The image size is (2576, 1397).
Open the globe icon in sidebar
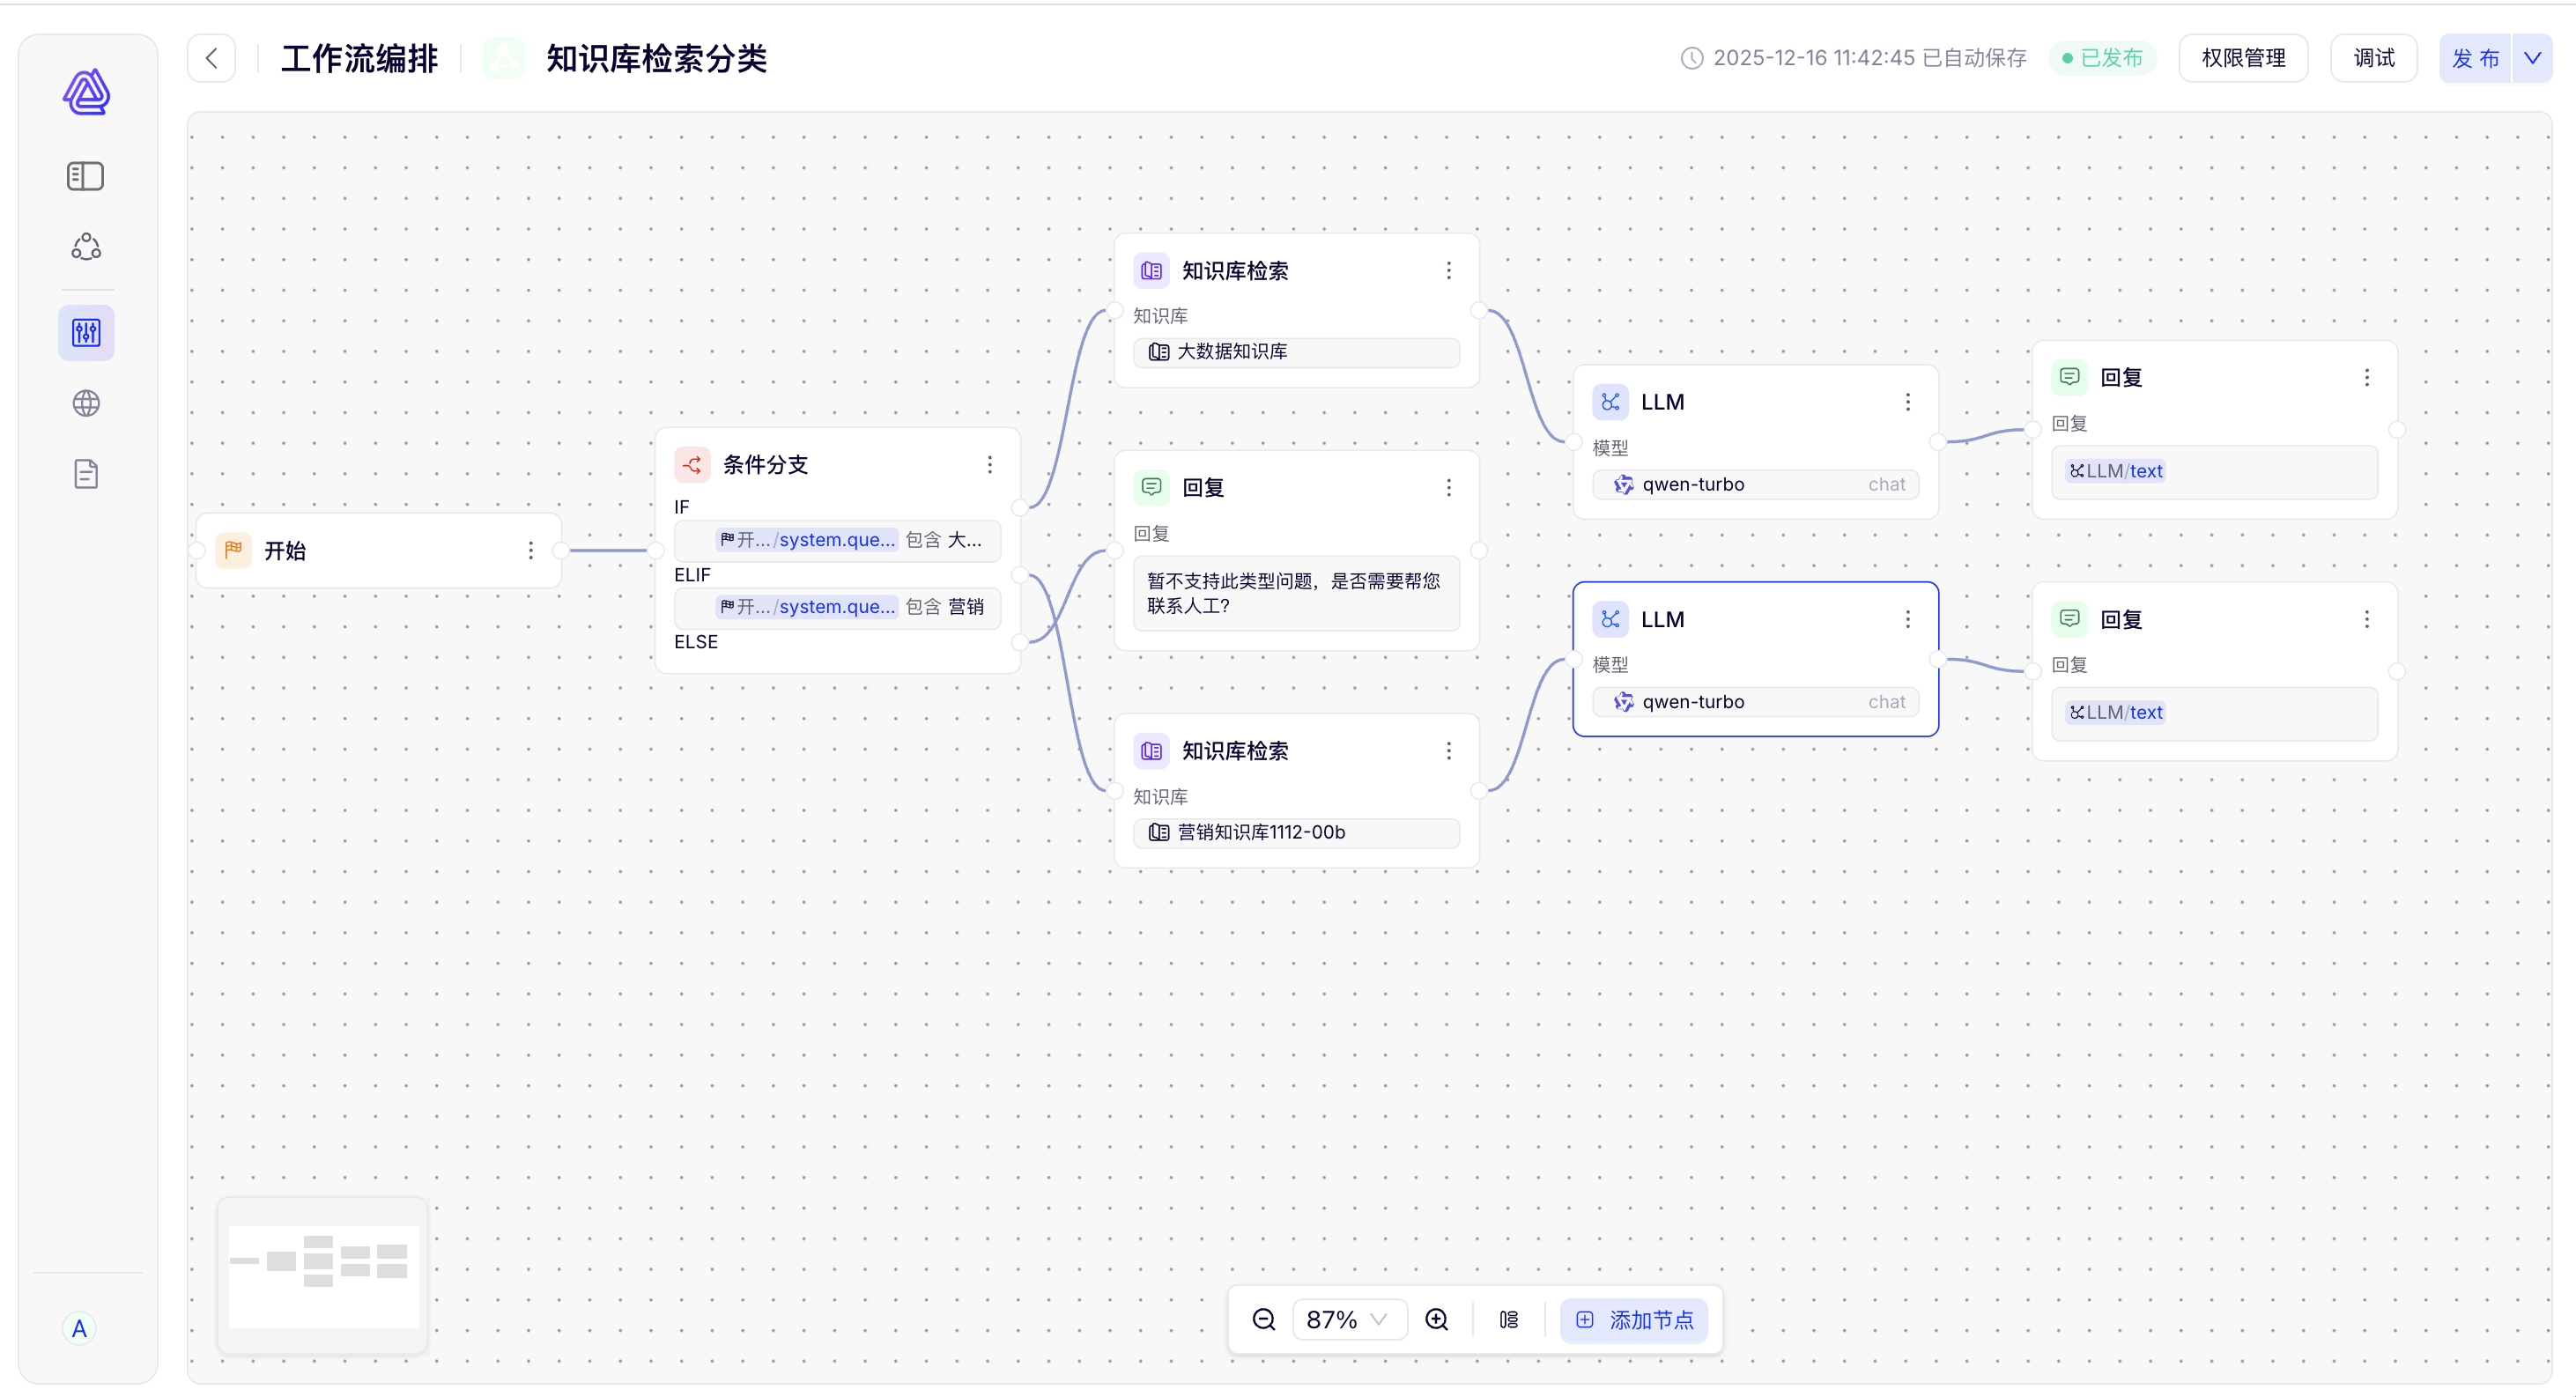(x=86, y=403)
